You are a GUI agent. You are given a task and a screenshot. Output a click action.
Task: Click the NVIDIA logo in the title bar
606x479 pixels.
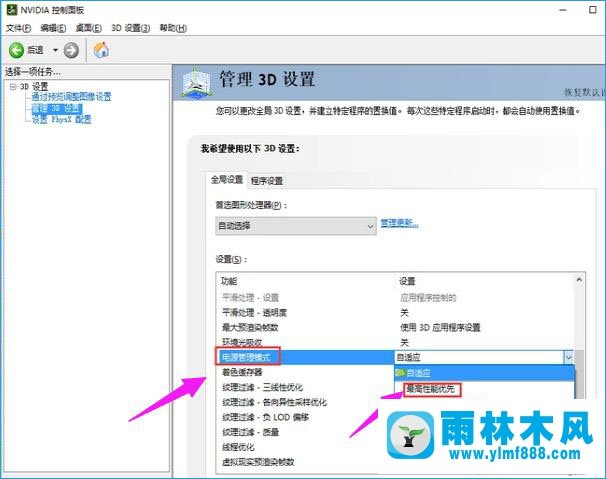12,10
